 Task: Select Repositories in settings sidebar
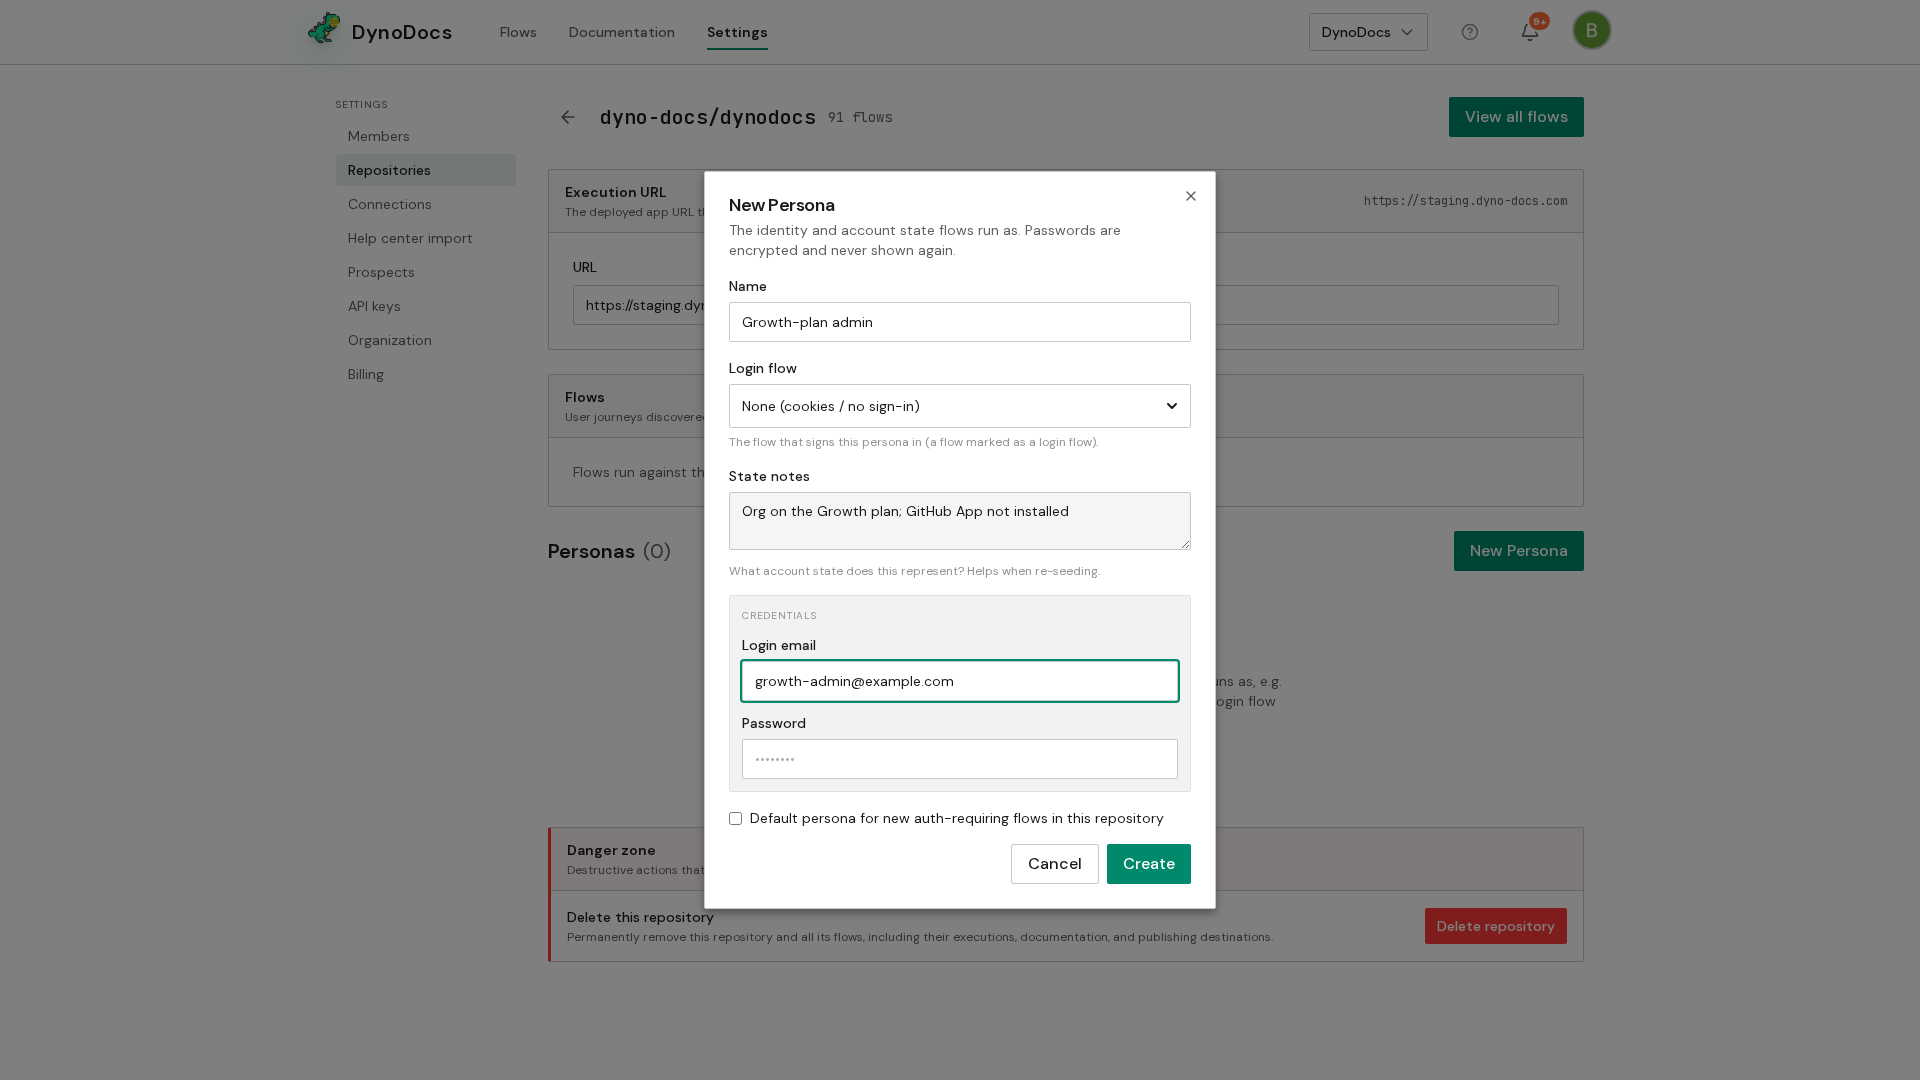click(426, 170)
